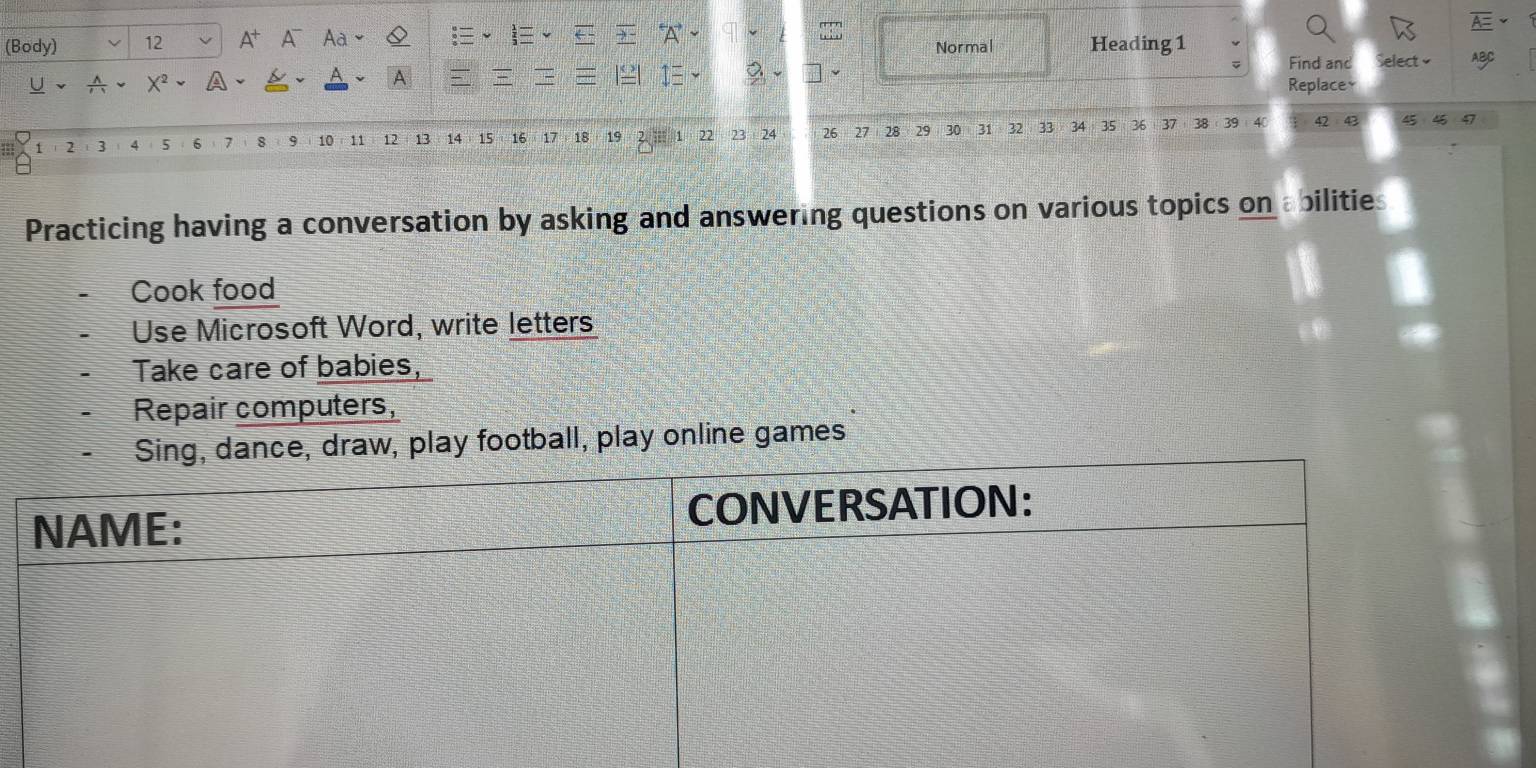The image size is (1536, 768).
Task: Click the Increase Font Size A+ icon
Action: point(250,40)
